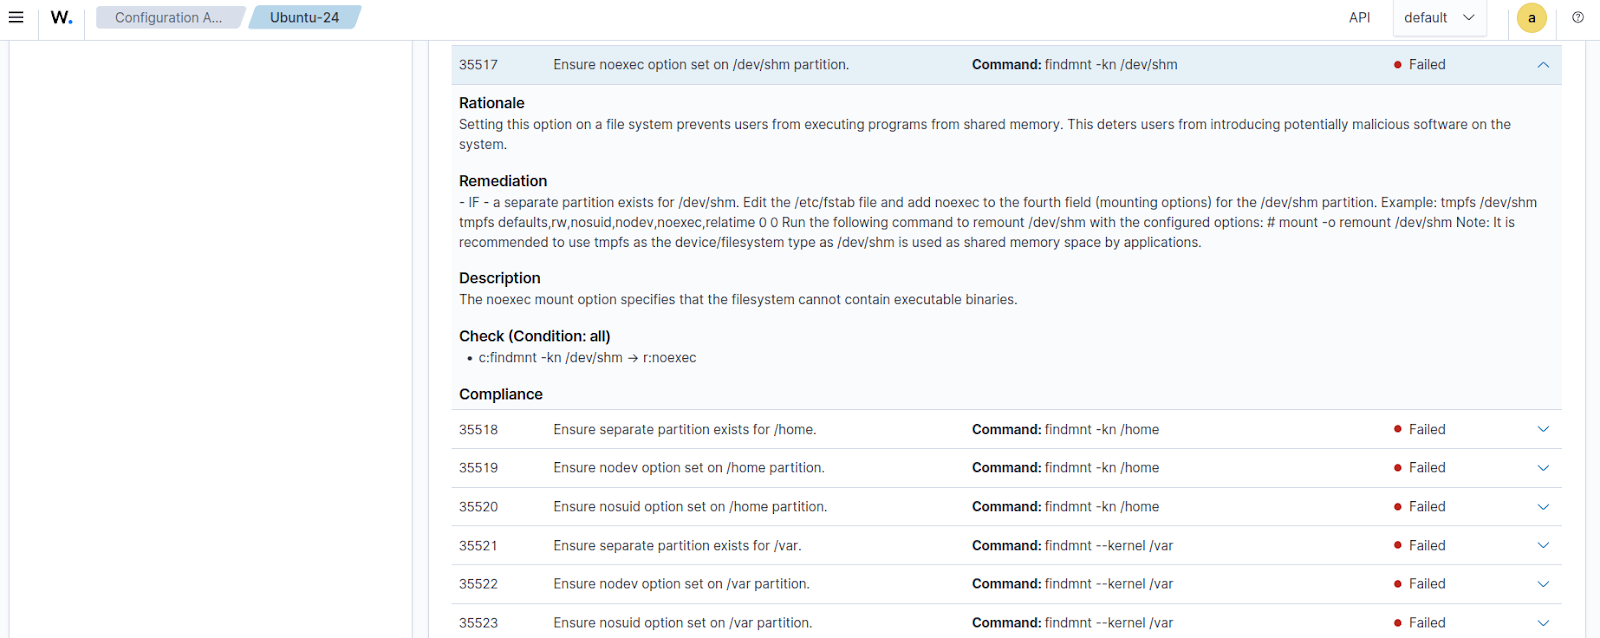Expand check 35518 row chevron
1600x638 pixels.
[1543, 429]
